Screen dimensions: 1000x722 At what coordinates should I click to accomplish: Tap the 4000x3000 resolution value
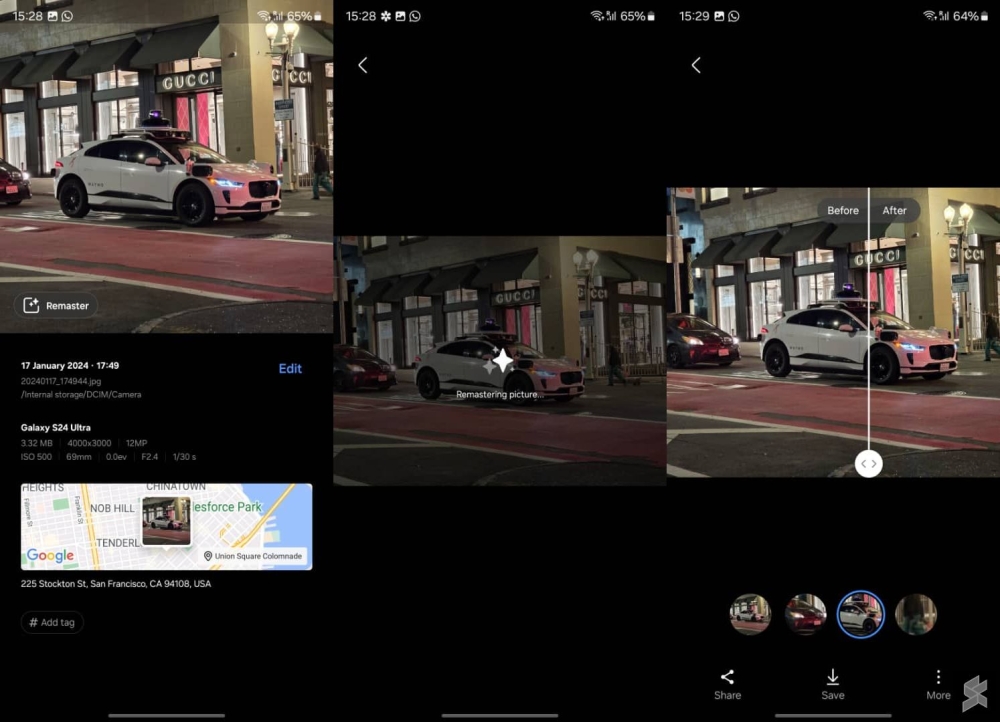click(89, 443)
